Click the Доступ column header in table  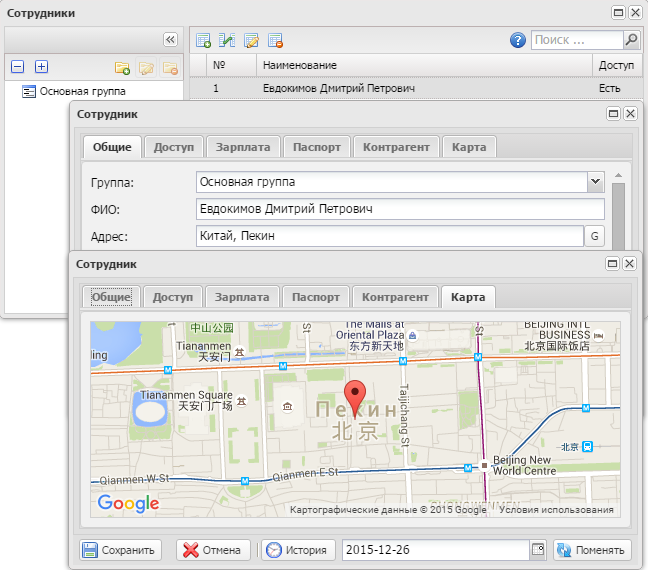point(617,65)
